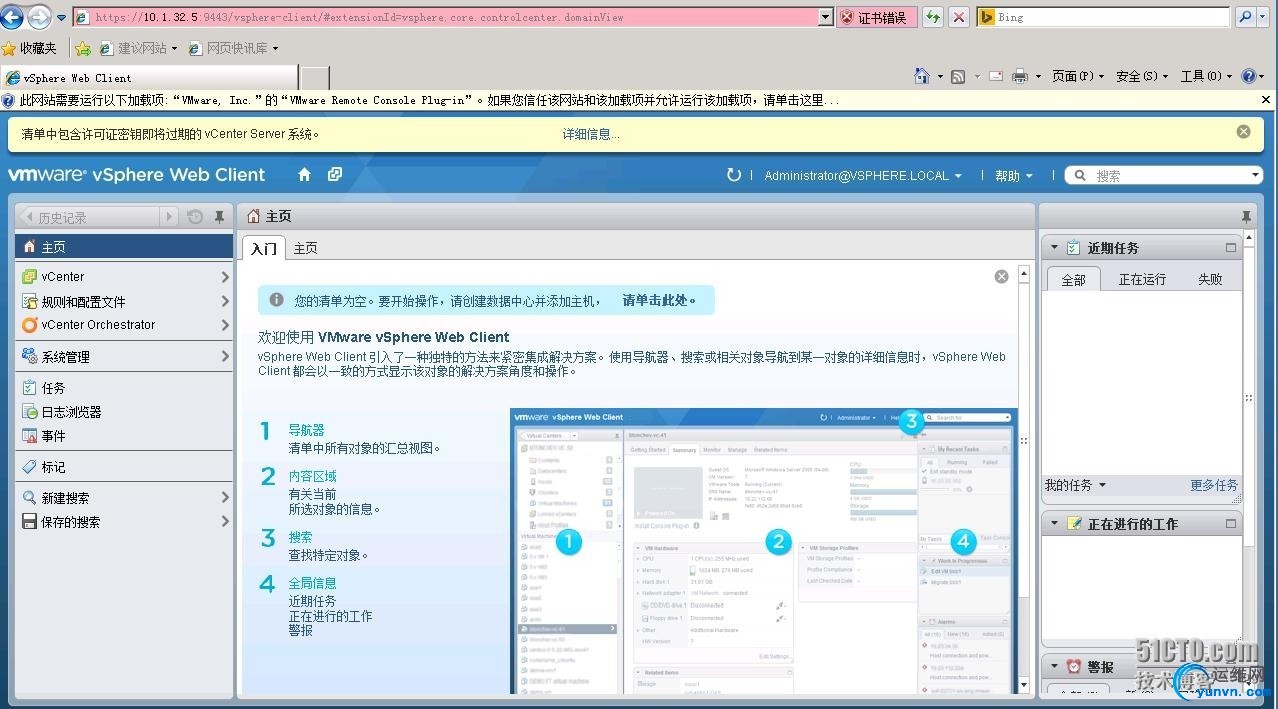1278x709 pixels.
Task: Click the IE print icon
Action: [1020, 76]
